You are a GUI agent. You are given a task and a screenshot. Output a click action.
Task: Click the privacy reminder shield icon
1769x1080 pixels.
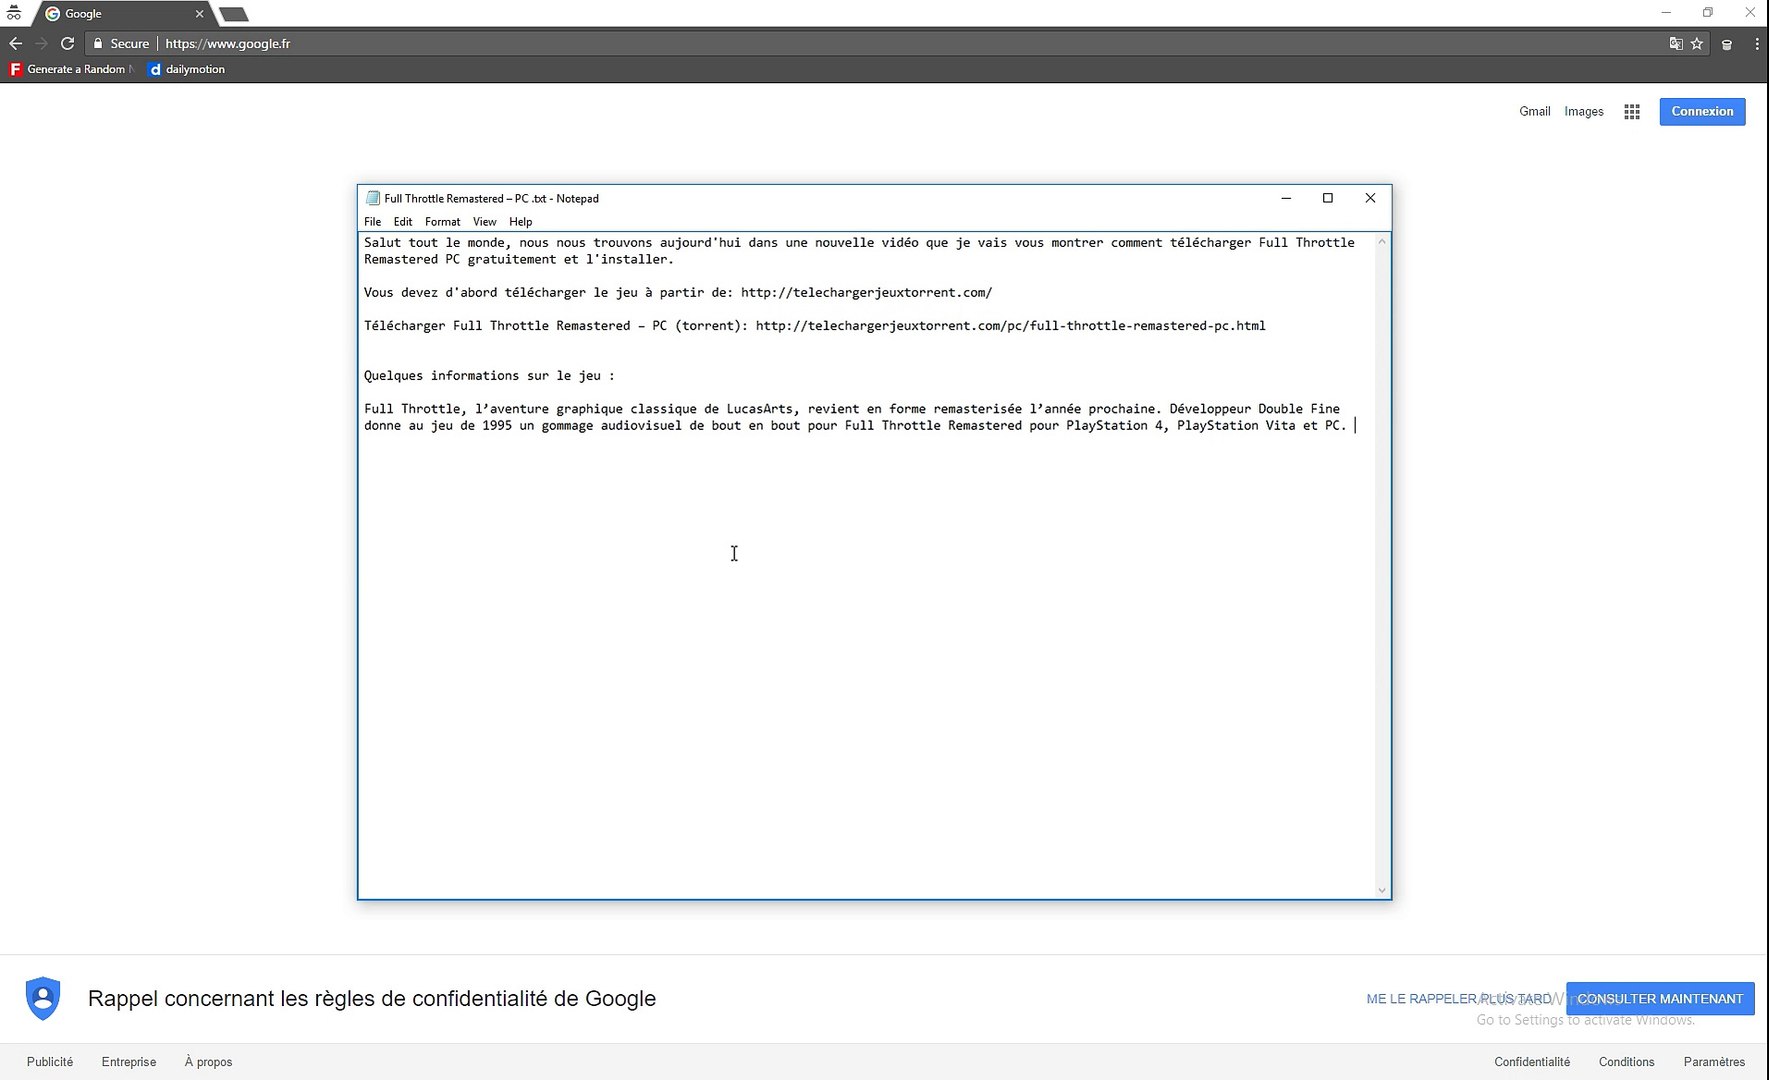[43, 998]
